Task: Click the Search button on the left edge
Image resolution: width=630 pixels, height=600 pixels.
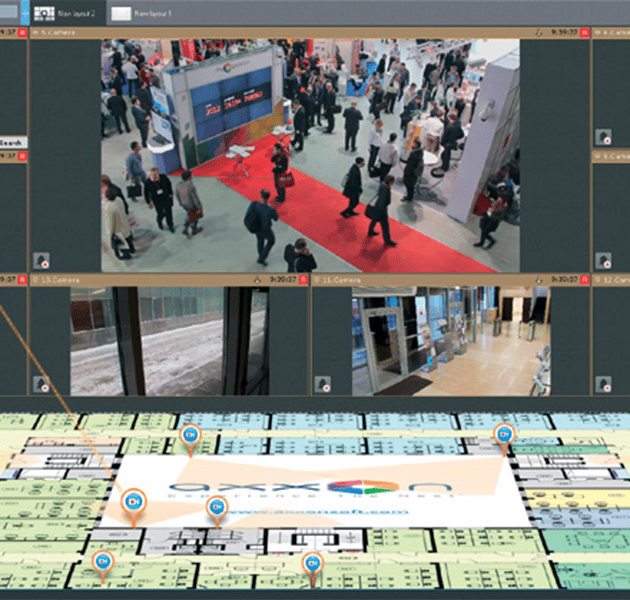Action: (x=13, y=143)
